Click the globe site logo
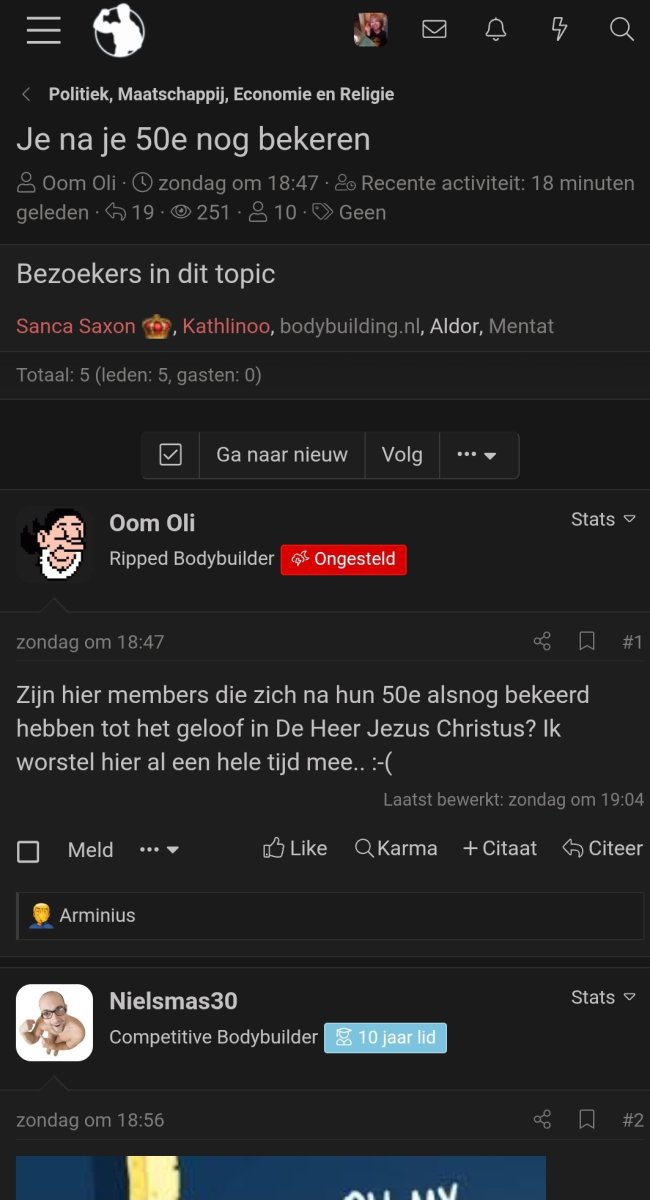 [119, 30]
